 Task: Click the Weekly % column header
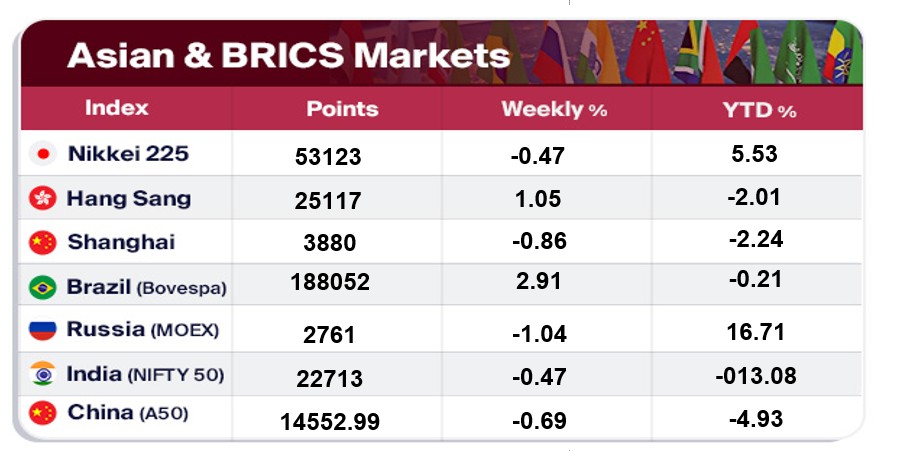[554, 109]
